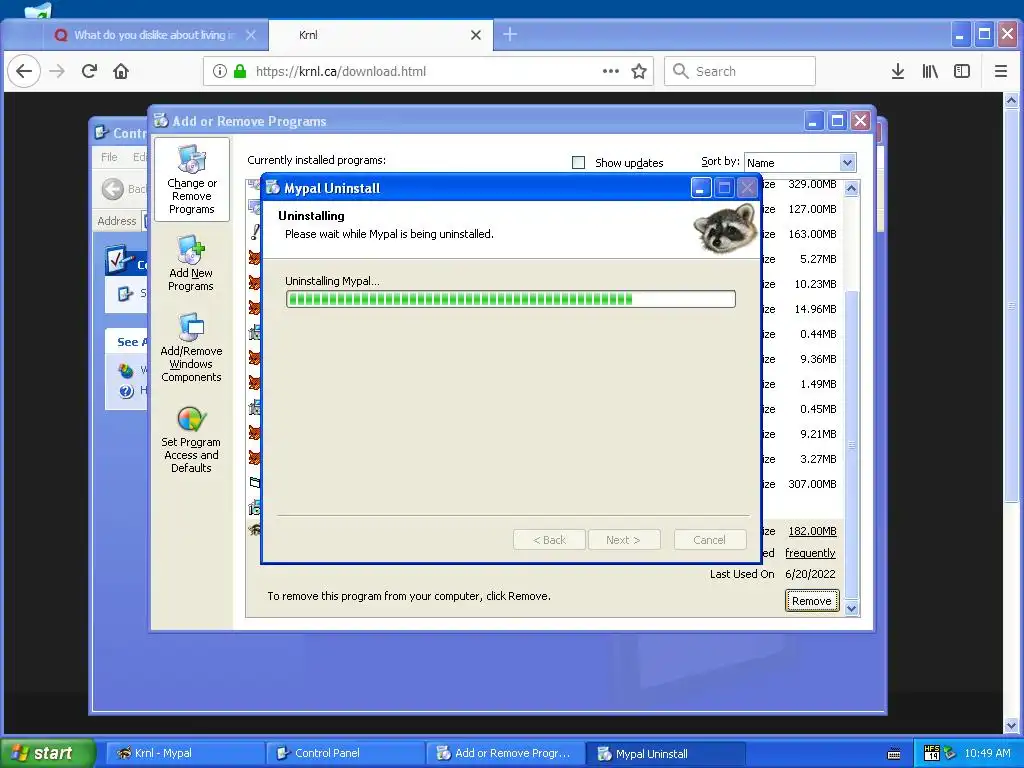Viewport: 1024px width, 768px height.
Task: Open page actions three-dot menu
Action: 611,71
